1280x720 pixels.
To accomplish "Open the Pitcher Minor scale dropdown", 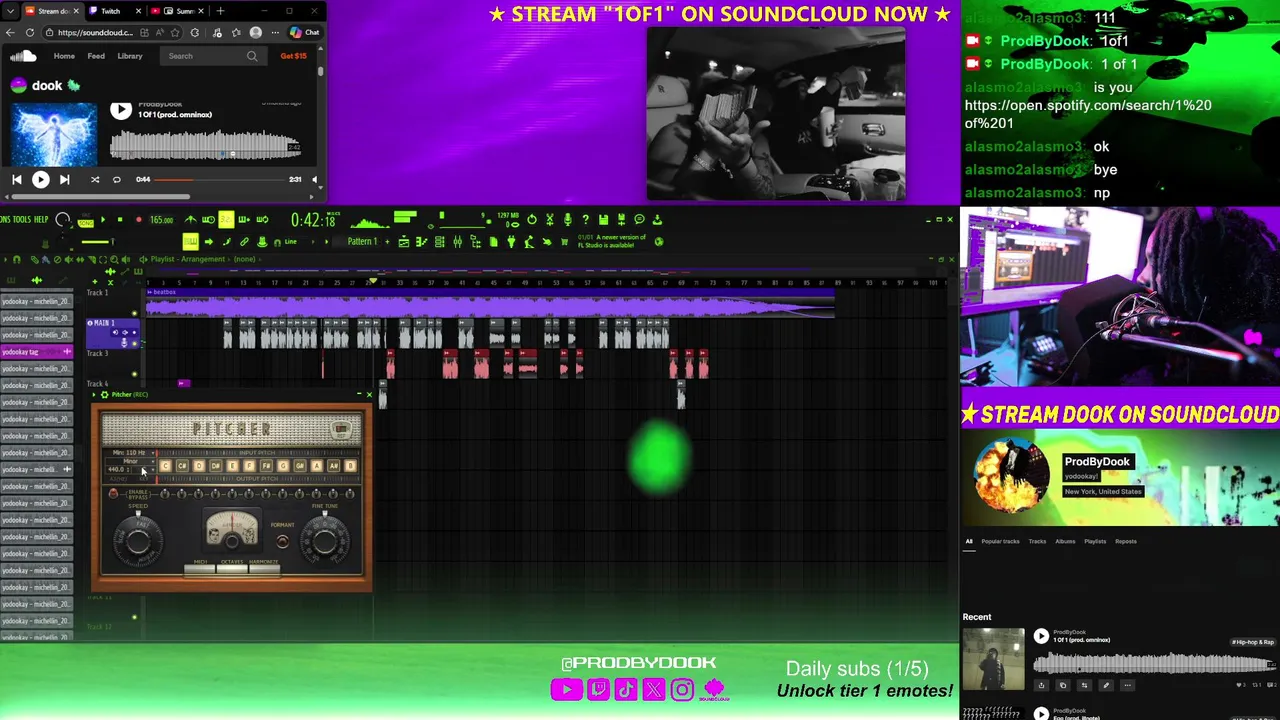I will point(130,461).
